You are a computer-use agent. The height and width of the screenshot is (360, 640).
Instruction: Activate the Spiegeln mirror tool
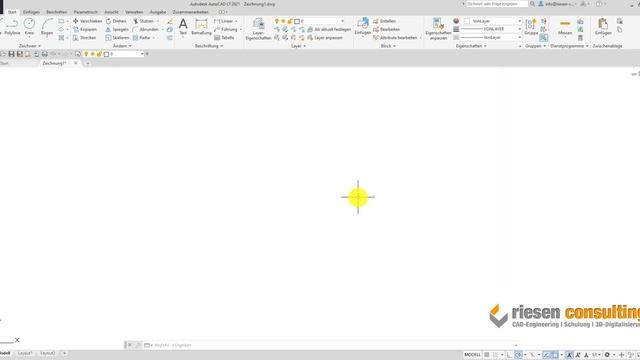(x=117, y=29)
